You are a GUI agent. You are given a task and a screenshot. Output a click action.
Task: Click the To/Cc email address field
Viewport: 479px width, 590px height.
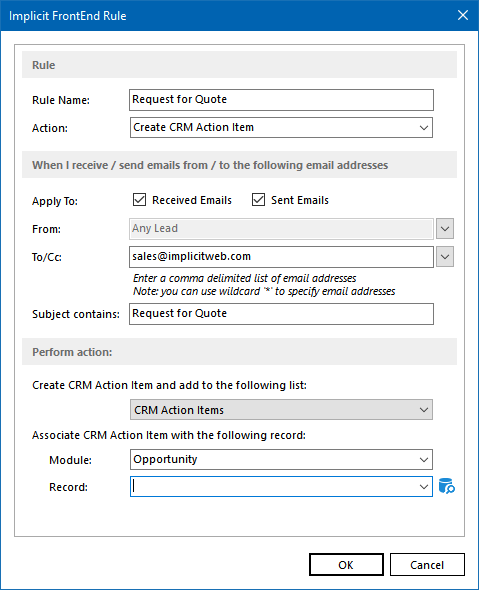click(281, 257)
